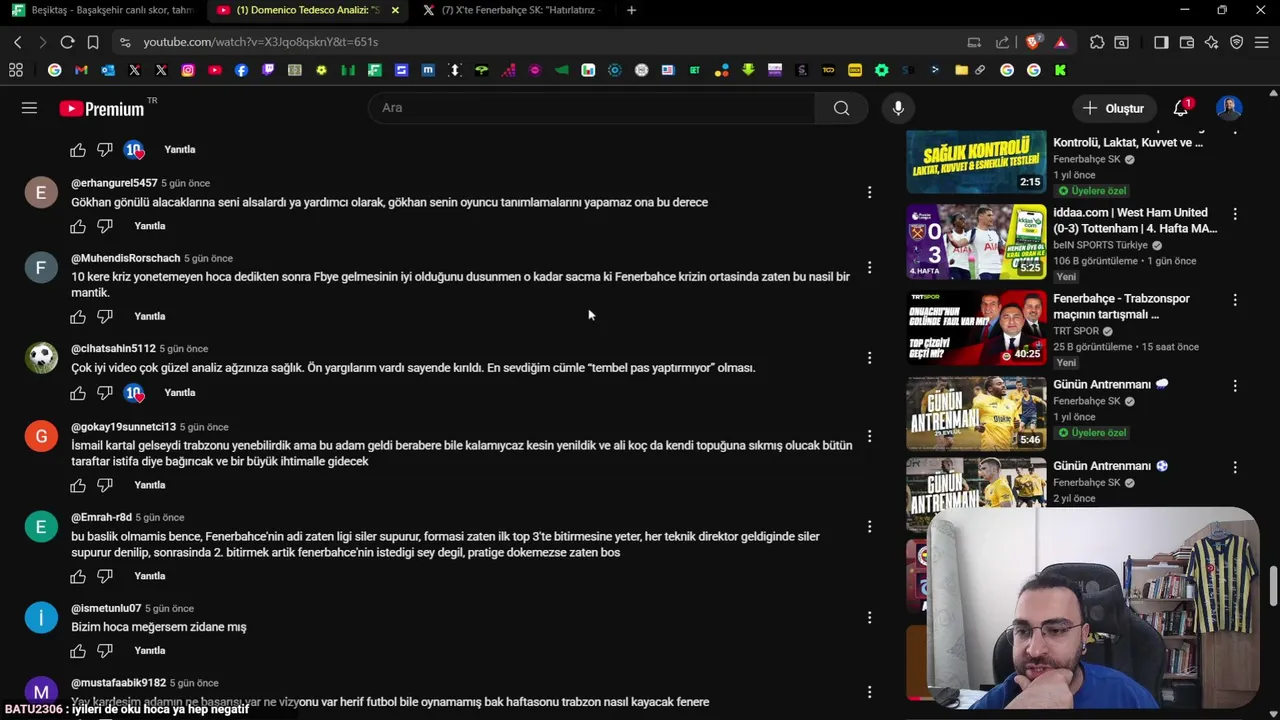Dislike the comment by @gokay19sunnetci13
Screen dimensions: 1280x720
pos(105,485)
